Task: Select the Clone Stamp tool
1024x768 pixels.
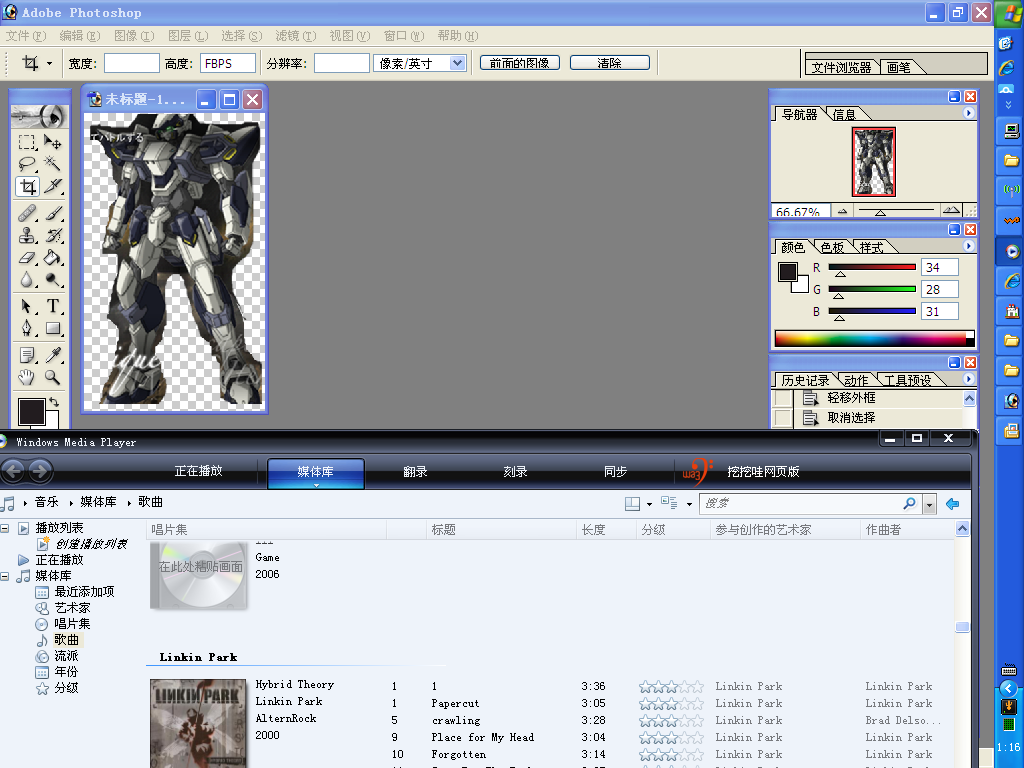Action: [27, 235]
